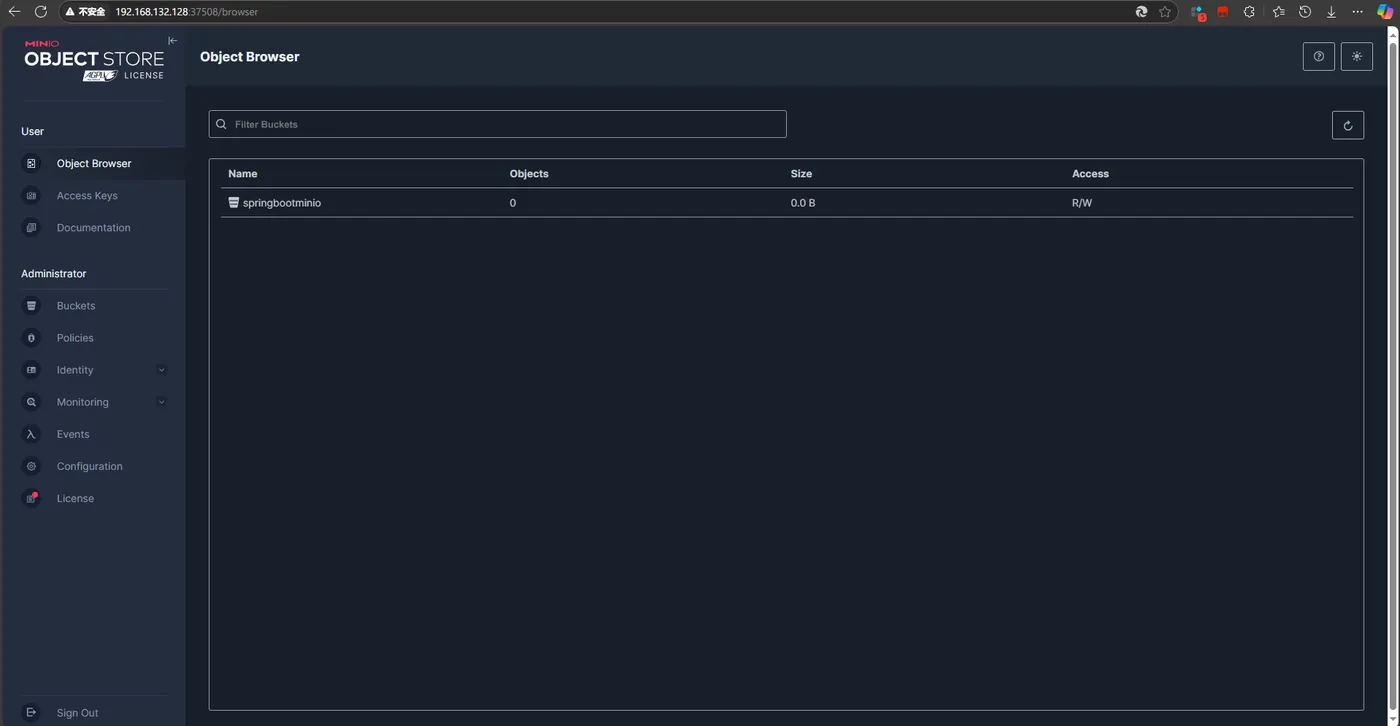Click the Object Browser sidebar icon

coord(31,163)
